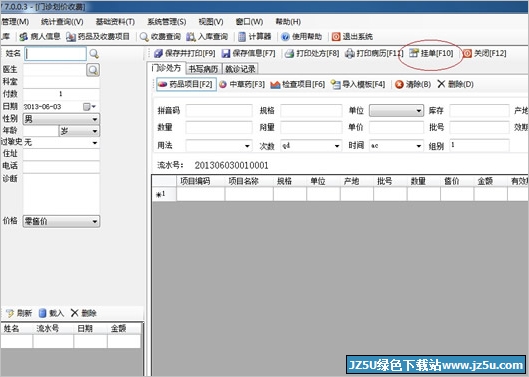Click 关闭[F12] close icon
The image size is (529, 377).
(467, 53)
